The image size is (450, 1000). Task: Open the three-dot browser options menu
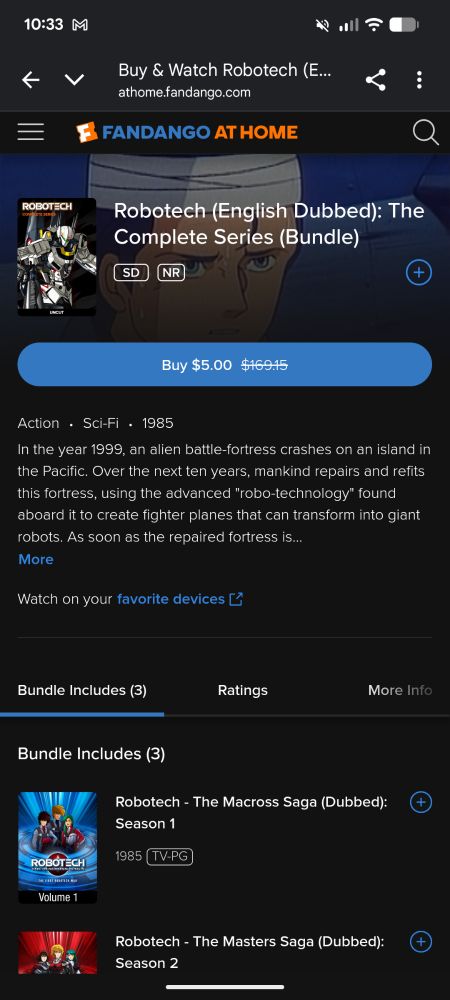tap(419, 80)
